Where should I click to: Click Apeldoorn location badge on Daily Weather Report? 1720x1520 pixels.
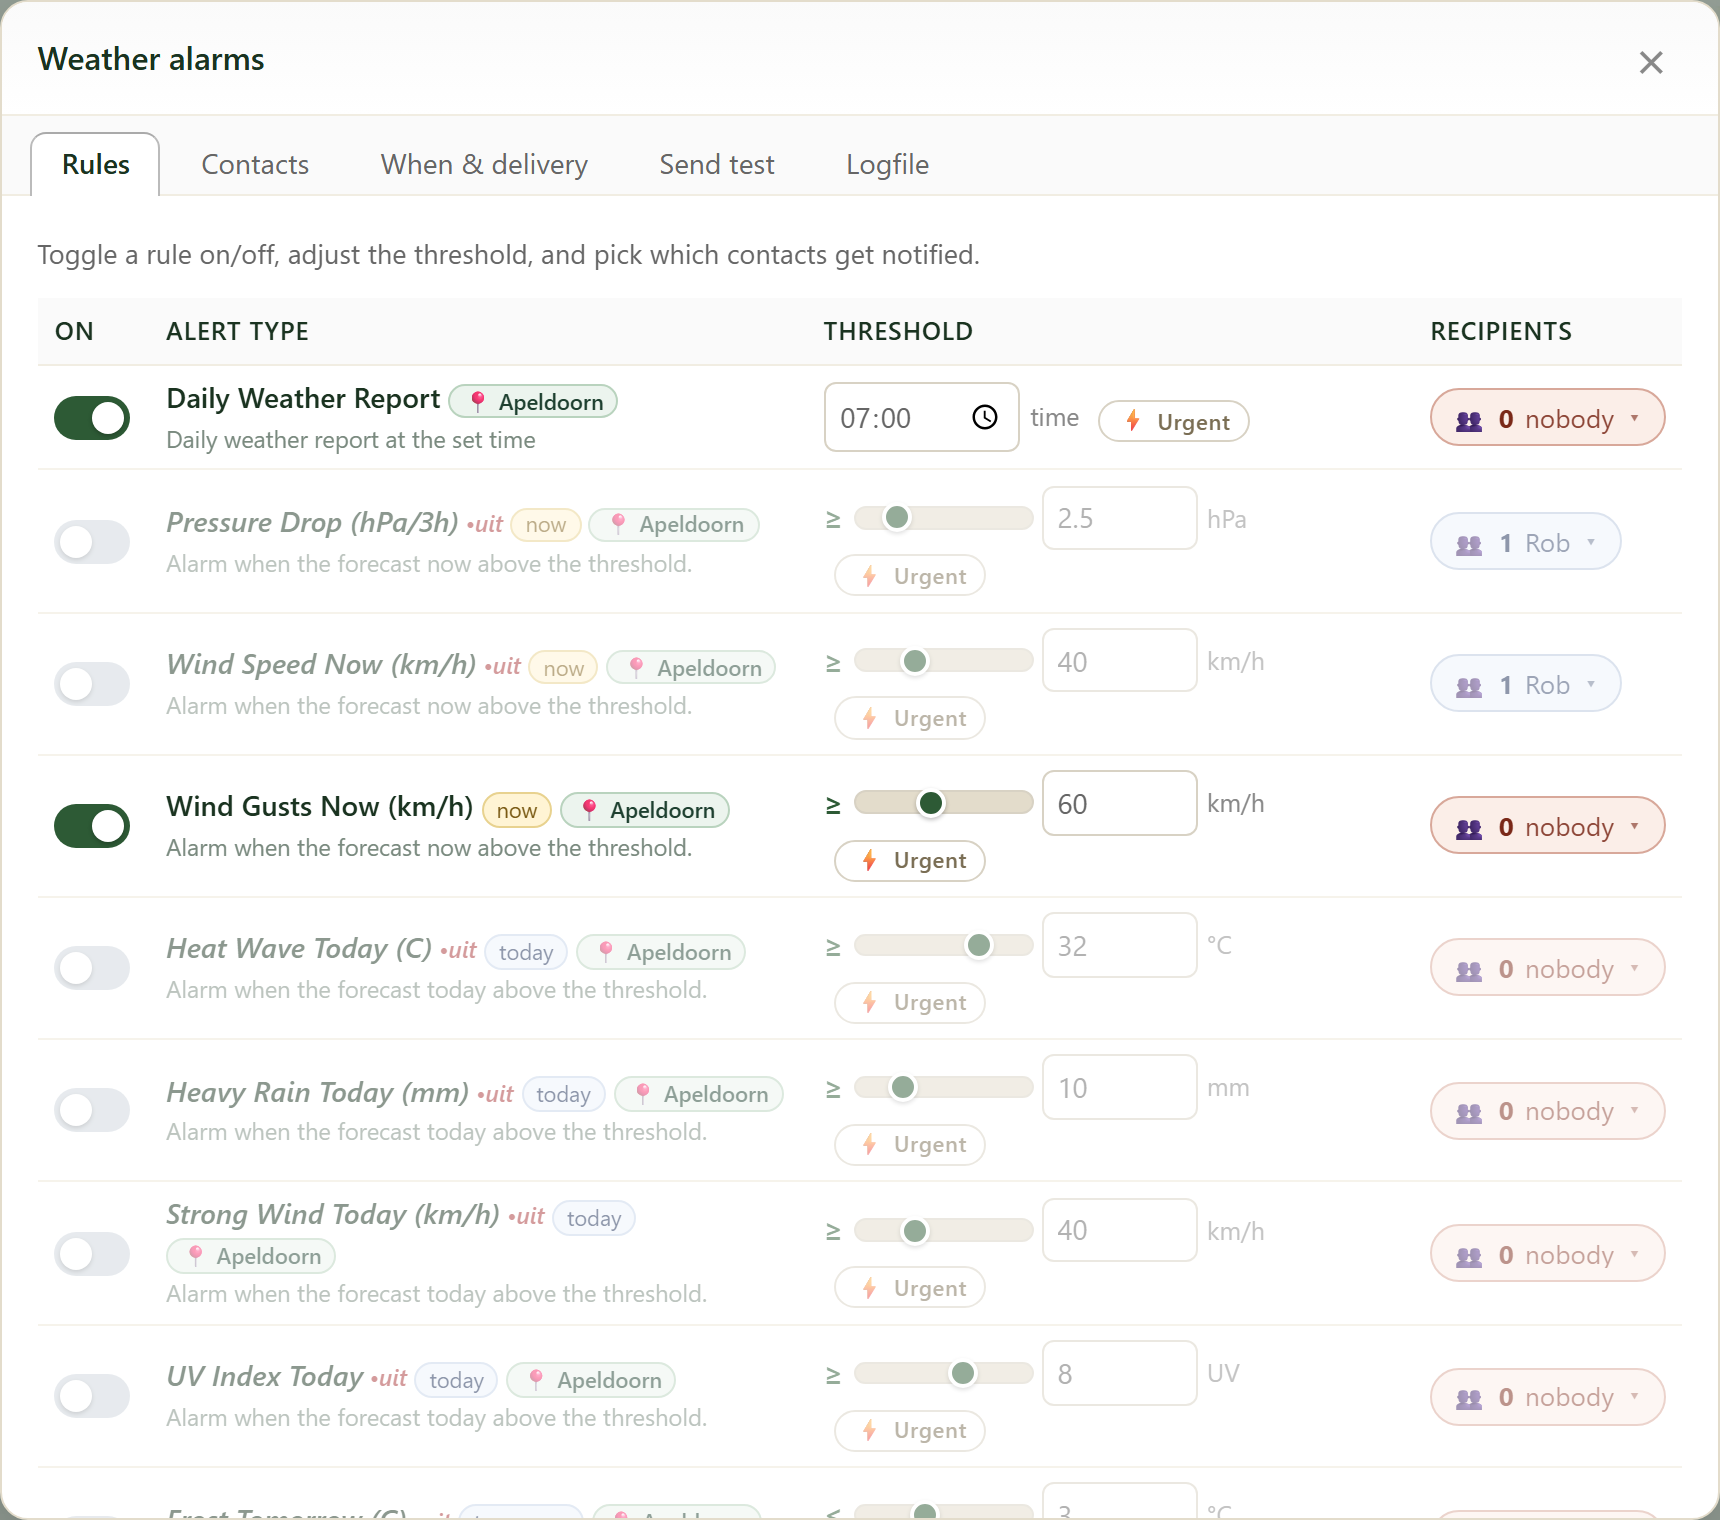533,401
